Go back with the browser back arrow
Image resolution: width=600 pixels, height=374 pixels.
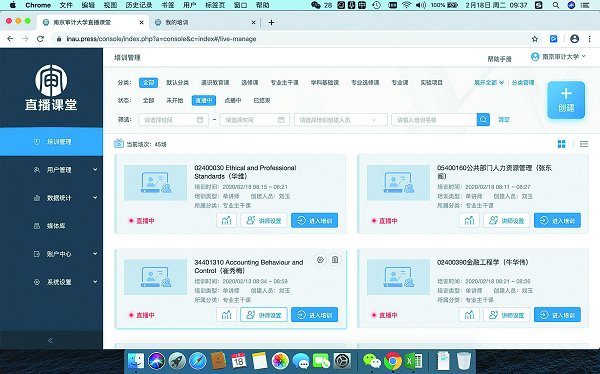[10, 39]
